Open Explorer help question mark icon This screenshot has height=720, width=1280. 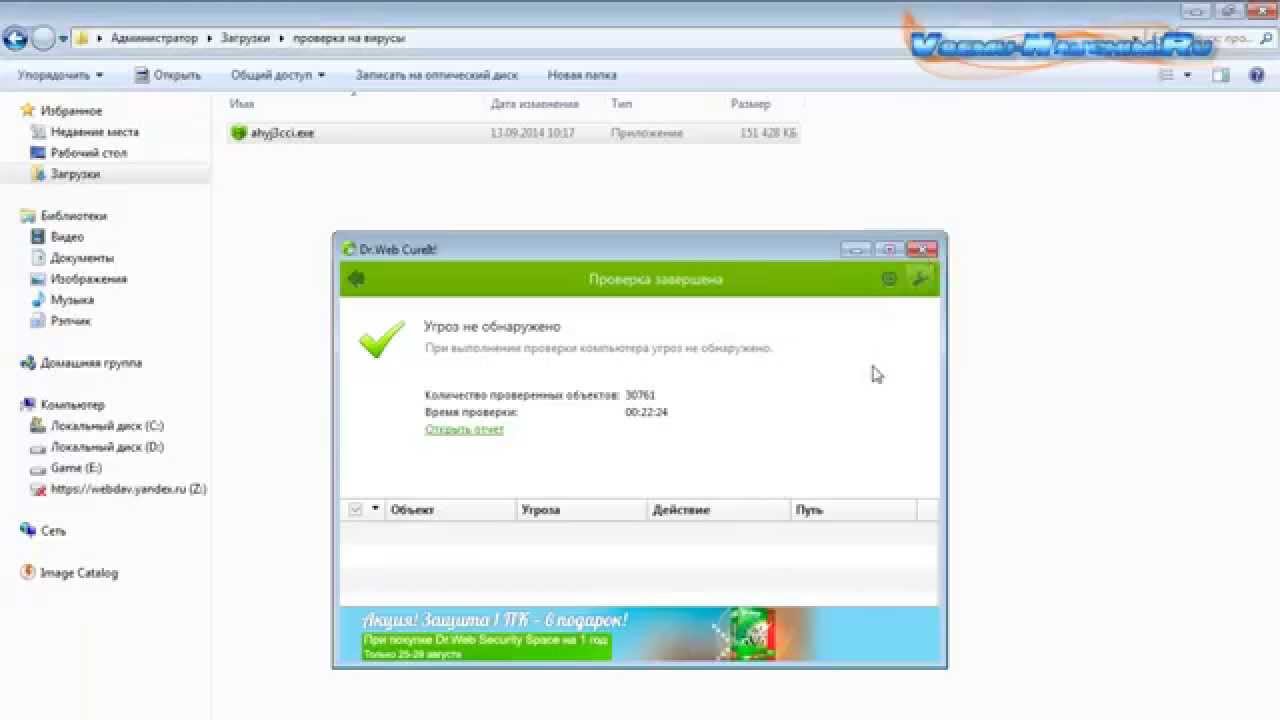pyautogui.click(x=1257, y=75)
